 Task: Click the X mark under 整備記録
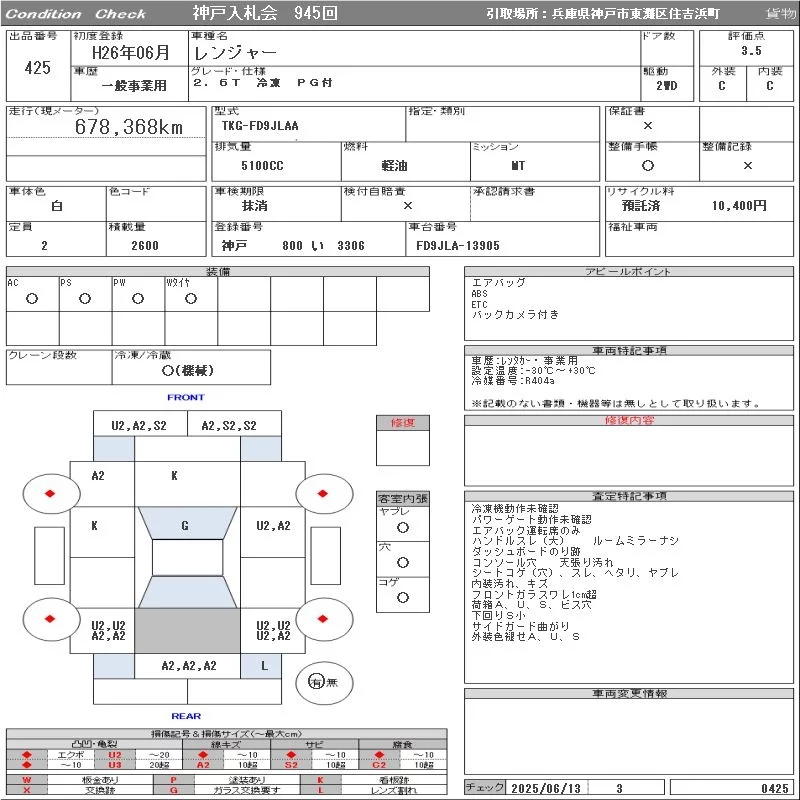point(748,165)
